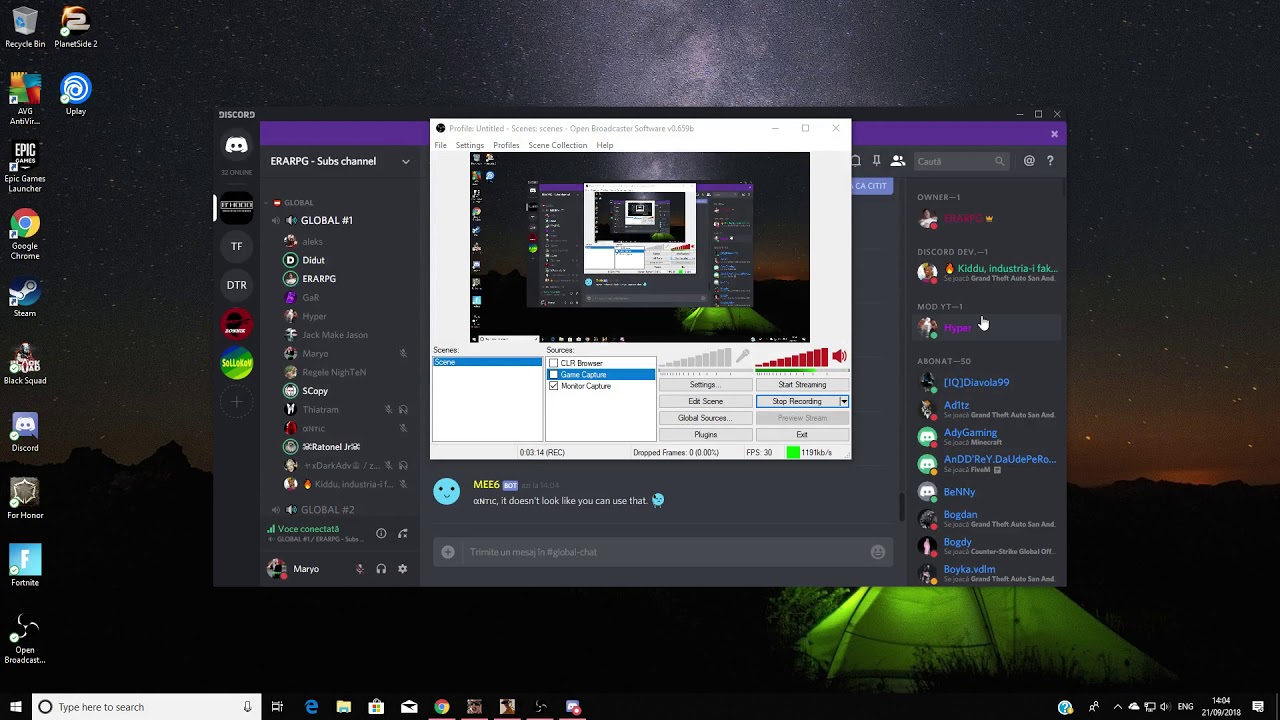
Task: Open the emoji picker in message box
Action: [878, 552]
